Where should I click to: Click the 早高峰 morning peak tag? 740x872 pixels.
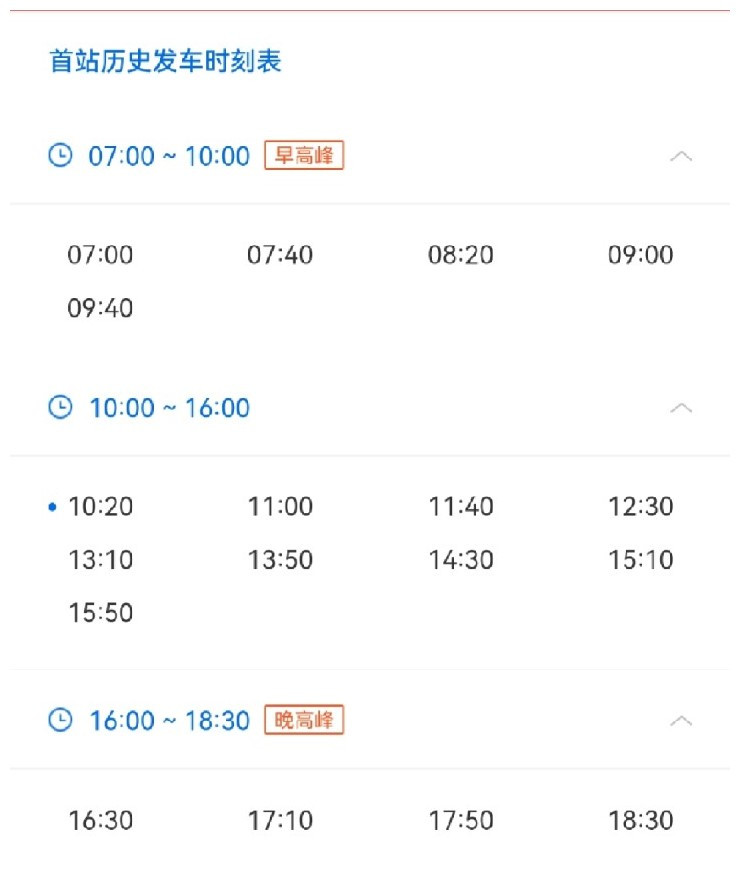(x=304, y=155)
